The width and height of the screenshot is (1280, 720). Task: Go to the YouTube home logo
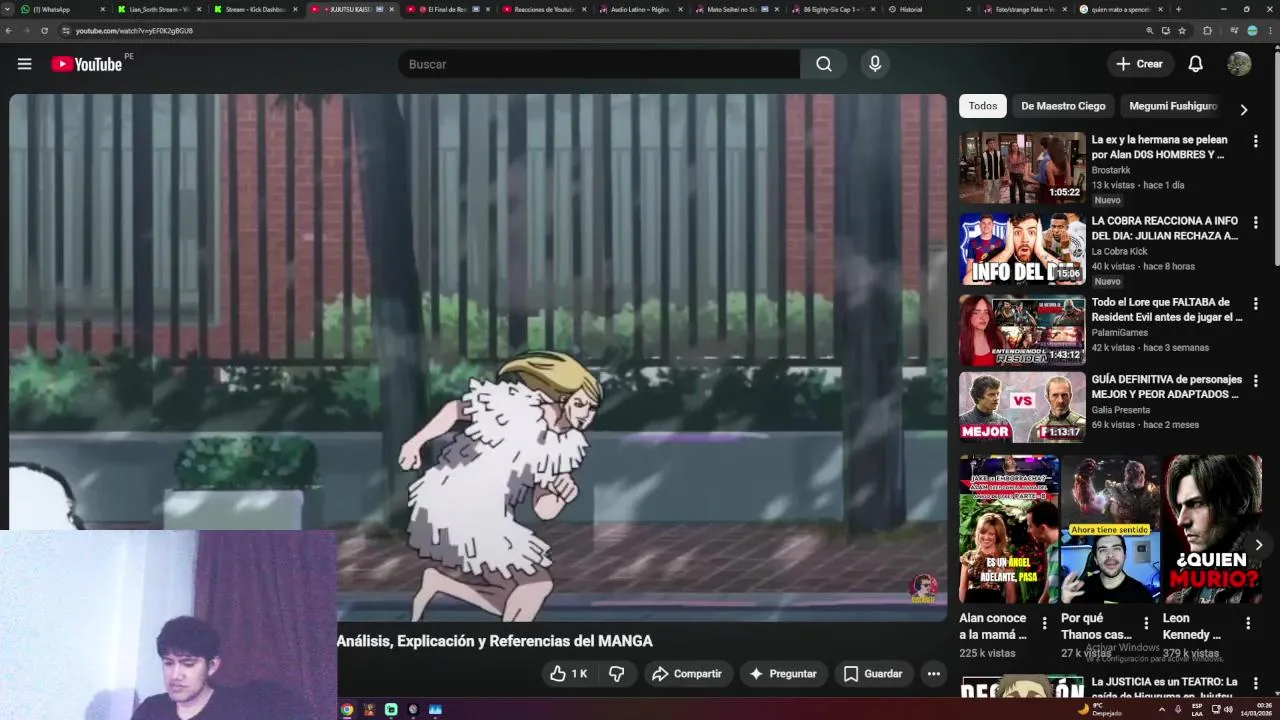pyautogui.click(x=86, y=64)
